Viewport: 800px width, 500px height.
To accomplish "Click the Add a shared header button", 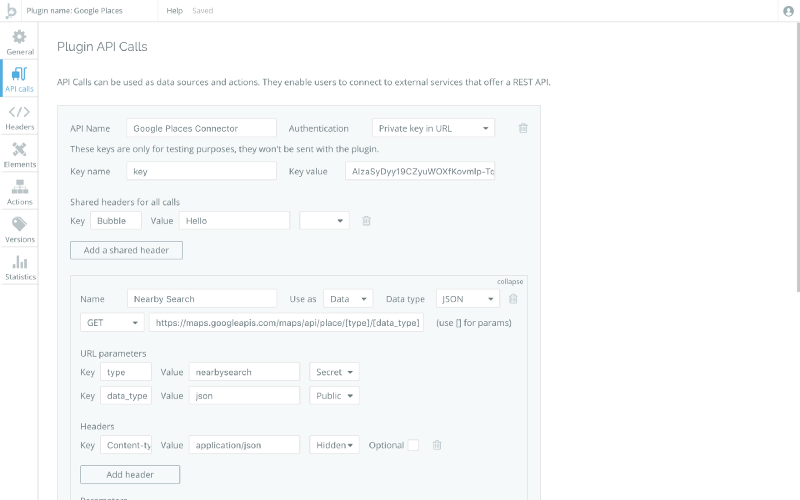I will point(126,249).
